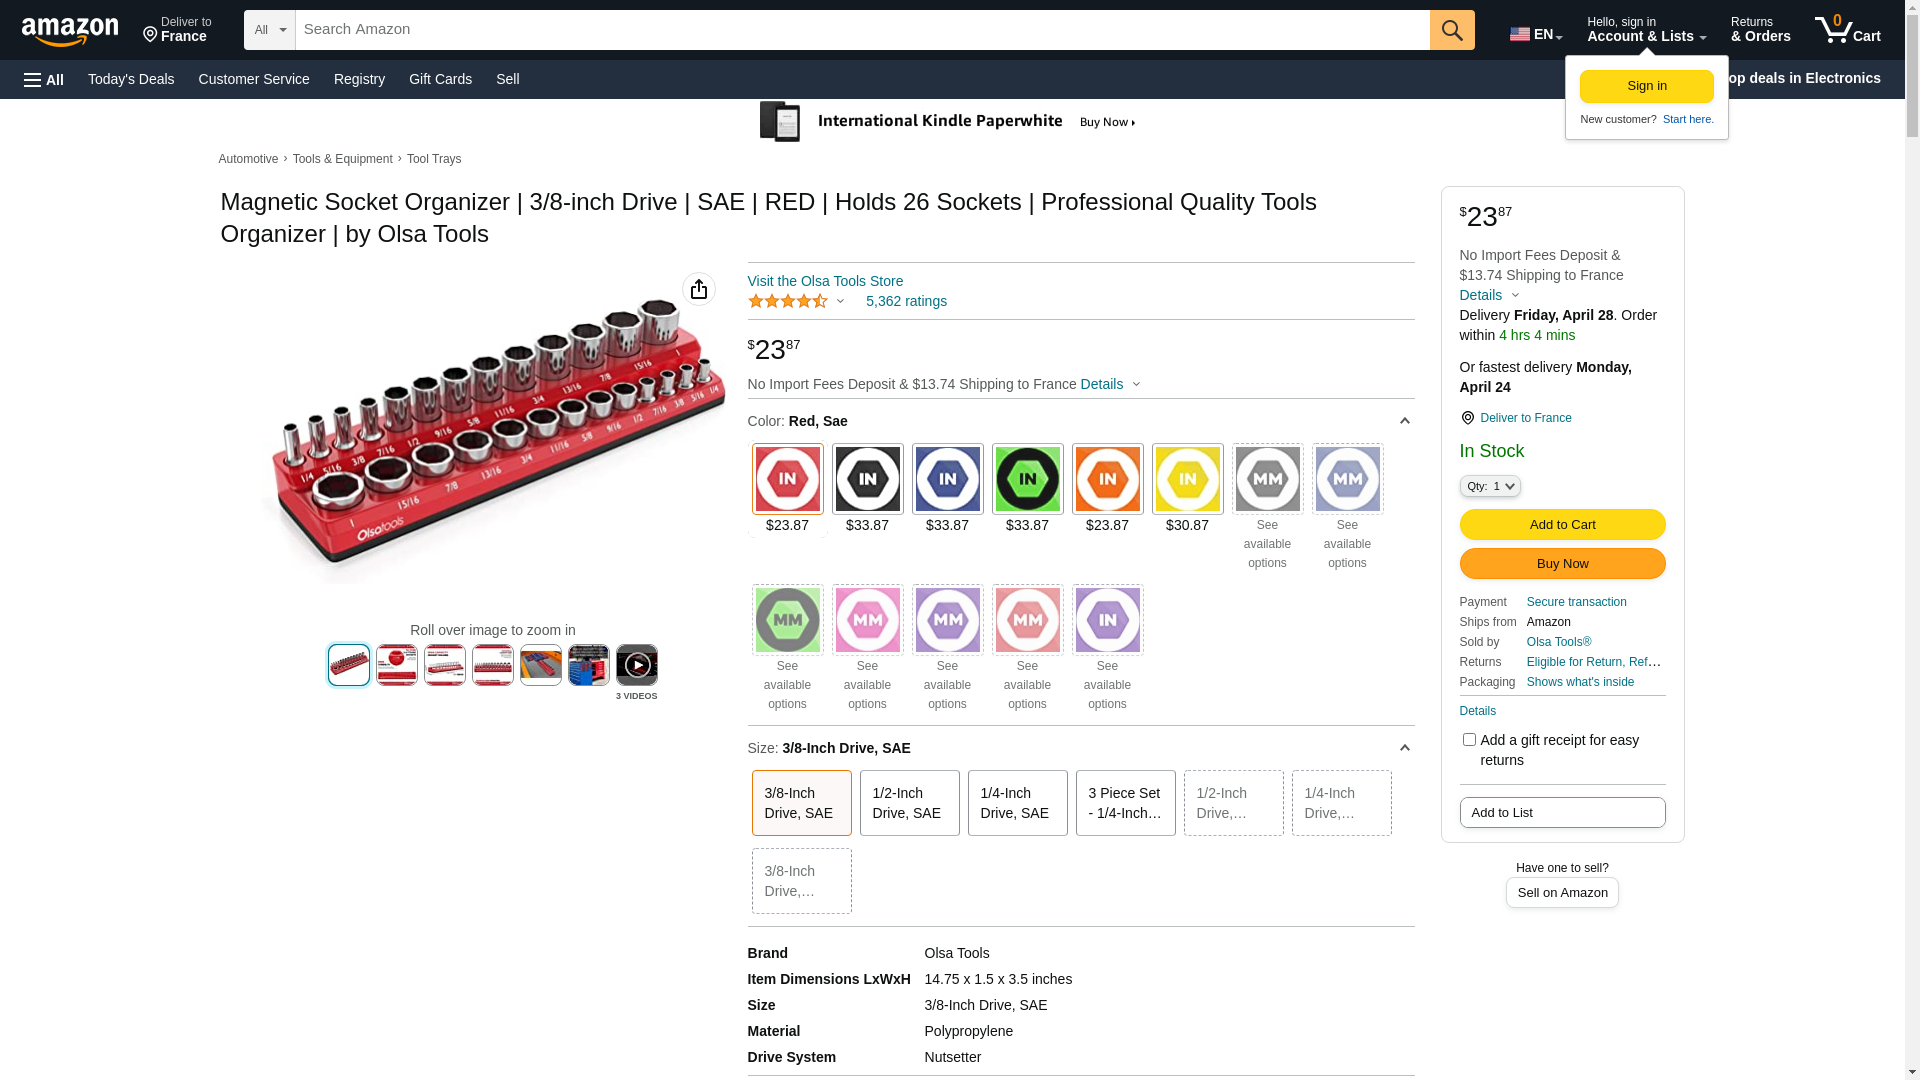Click the magnifying glass search button
This screenshot has height=1080, width=1920.
[x=1451, y=30]
